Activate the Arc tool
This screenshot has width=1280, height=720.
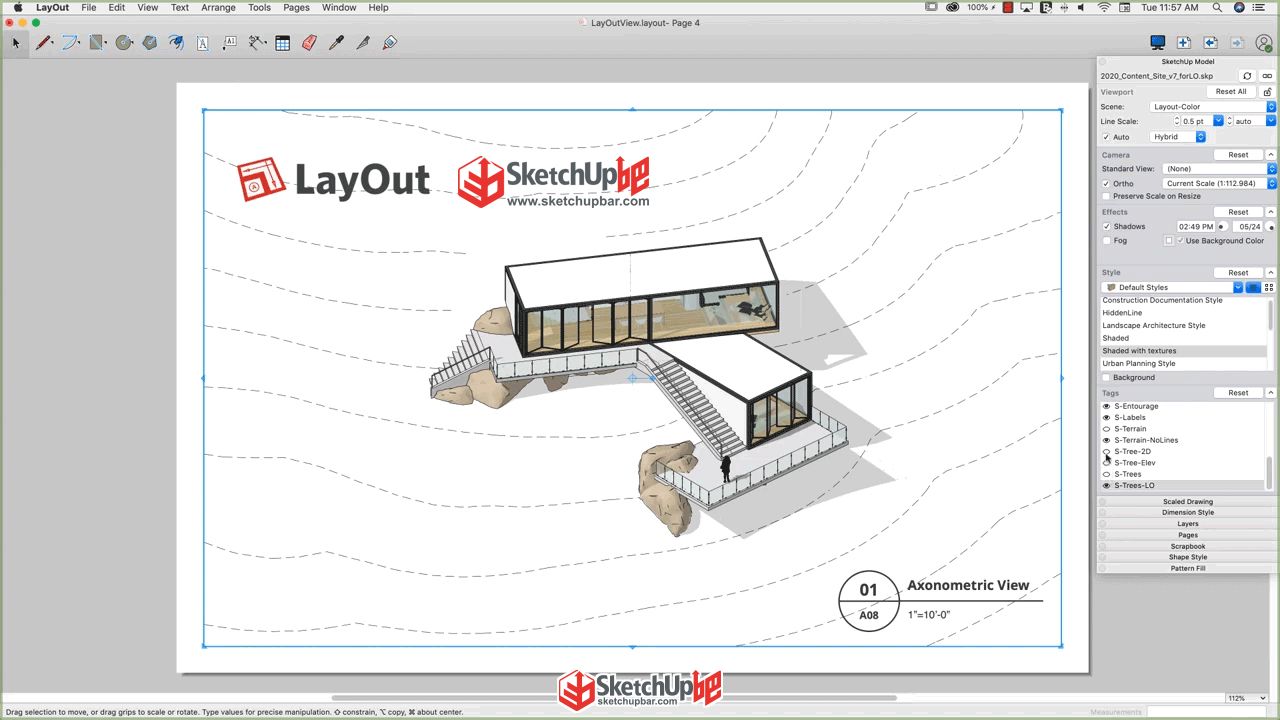pos(71,43)
